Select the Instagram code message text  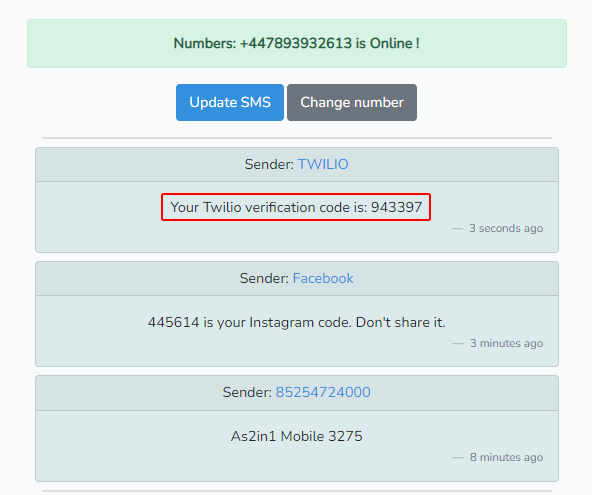pyautogui.click(x=297, y=322)
